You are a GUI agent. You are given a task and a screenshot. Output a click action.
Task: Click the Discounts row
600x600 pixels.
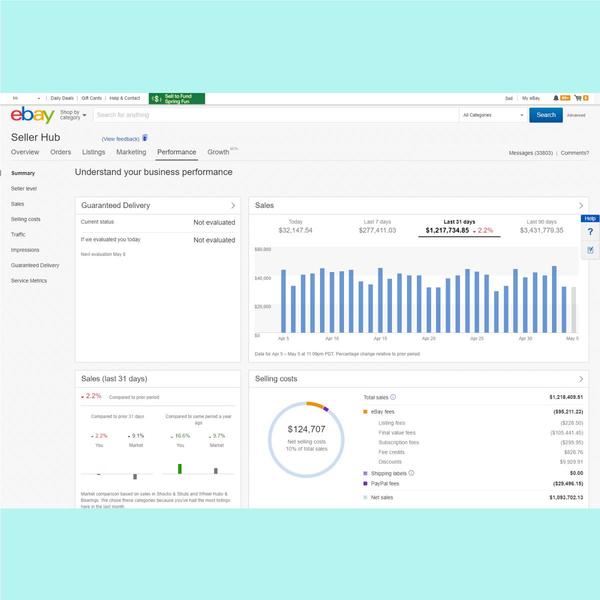(481, 462)
